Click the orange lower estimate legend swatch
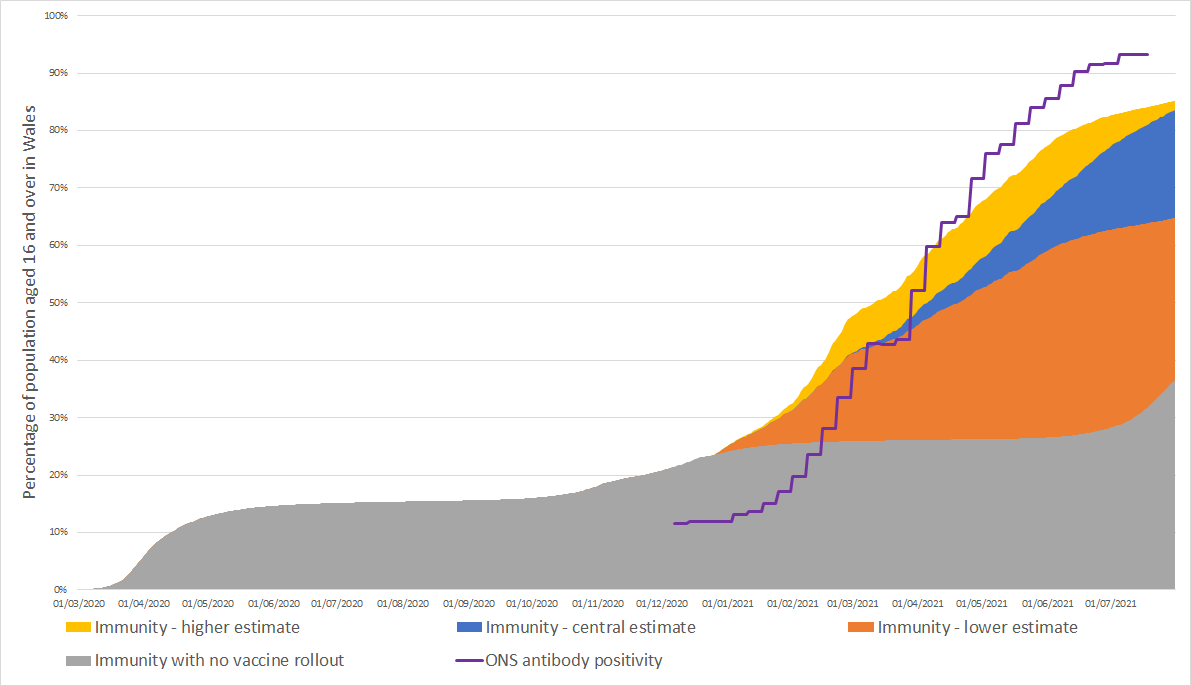Viewport: 1191px width, 686px height. pyautogui.click(x=860, y=628)
